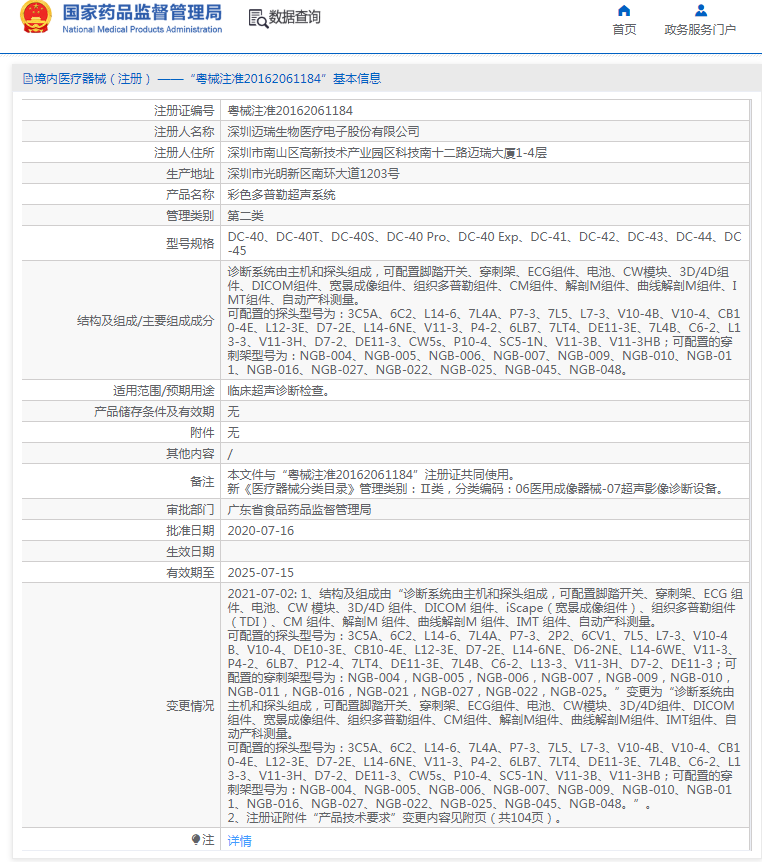Click the 政务服务门户 text label
The height and width of the screenshot is (862, 762).
point(700,30)
